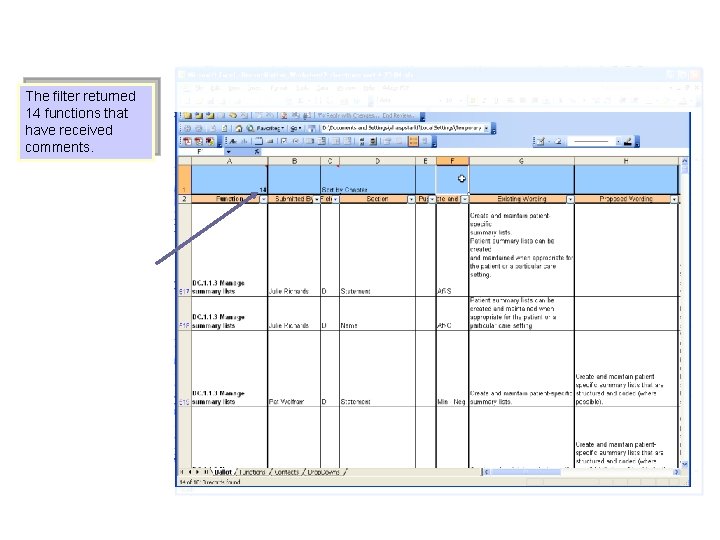
Task: Click cell A1 showing count 14
Action: point(230,180)
